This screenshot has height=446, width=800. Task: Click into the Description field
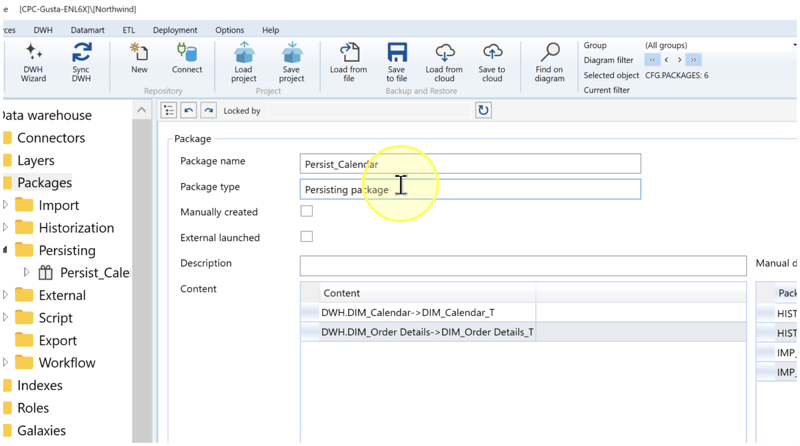pos(523,266)
